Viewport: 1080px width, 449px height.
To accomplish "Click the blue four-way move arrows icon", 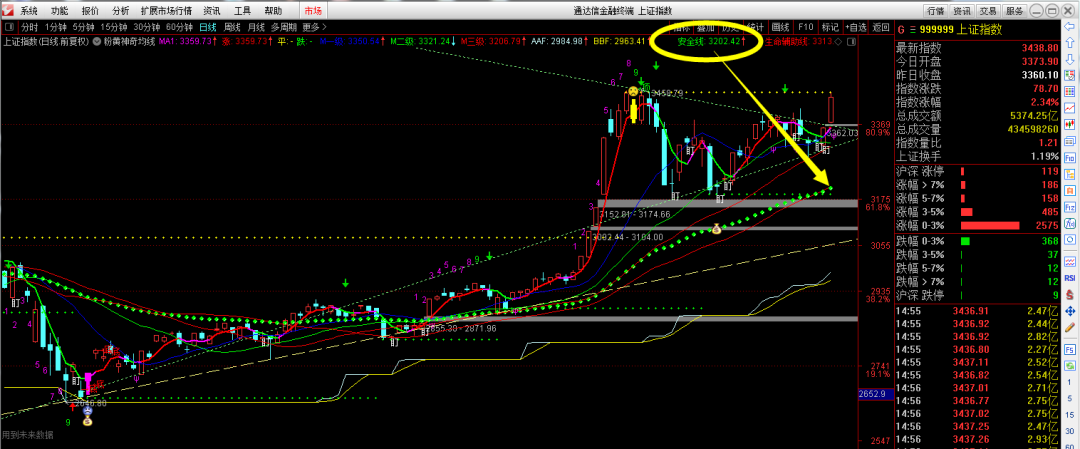I will (x=1070, y=311).
